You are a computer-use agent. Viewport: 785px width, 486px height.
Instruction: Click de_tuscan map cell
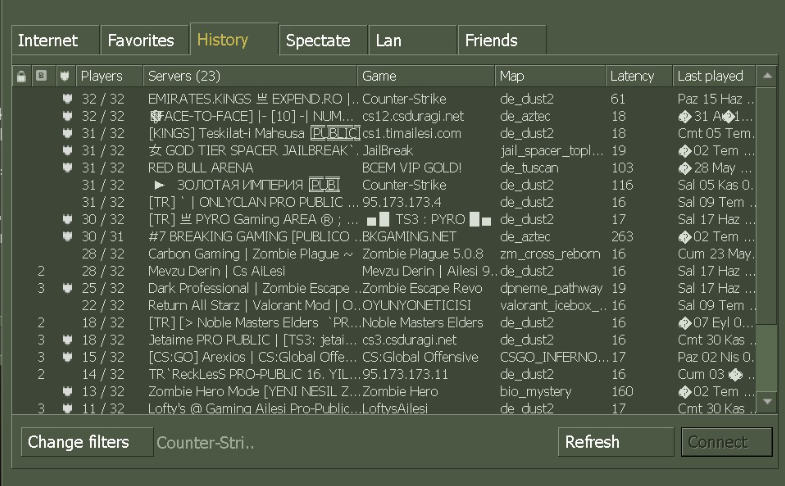click(x=529, y=168)
